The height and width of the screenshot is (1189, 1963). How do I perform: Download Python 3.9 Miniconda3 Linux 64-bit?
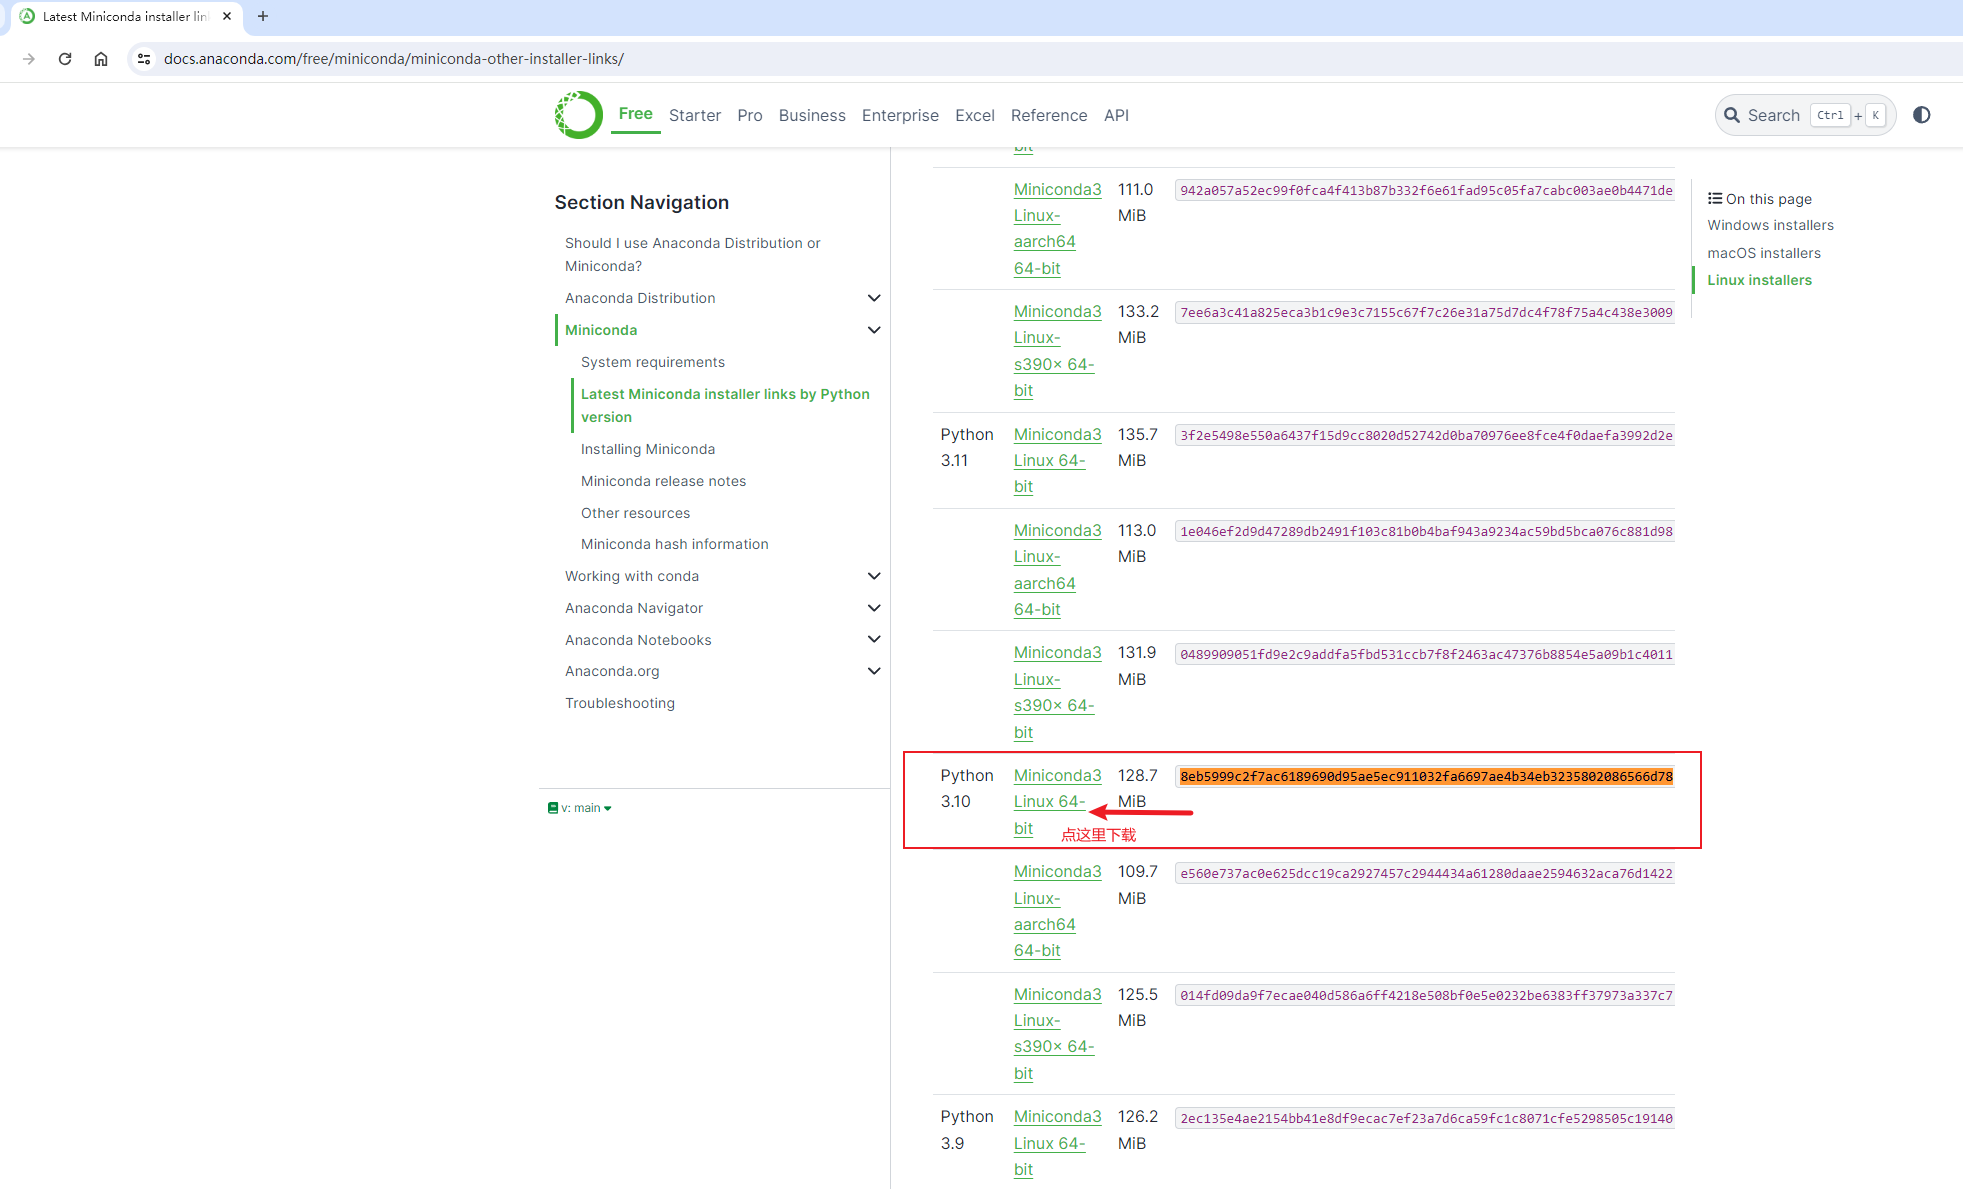pos(1057,1143)
